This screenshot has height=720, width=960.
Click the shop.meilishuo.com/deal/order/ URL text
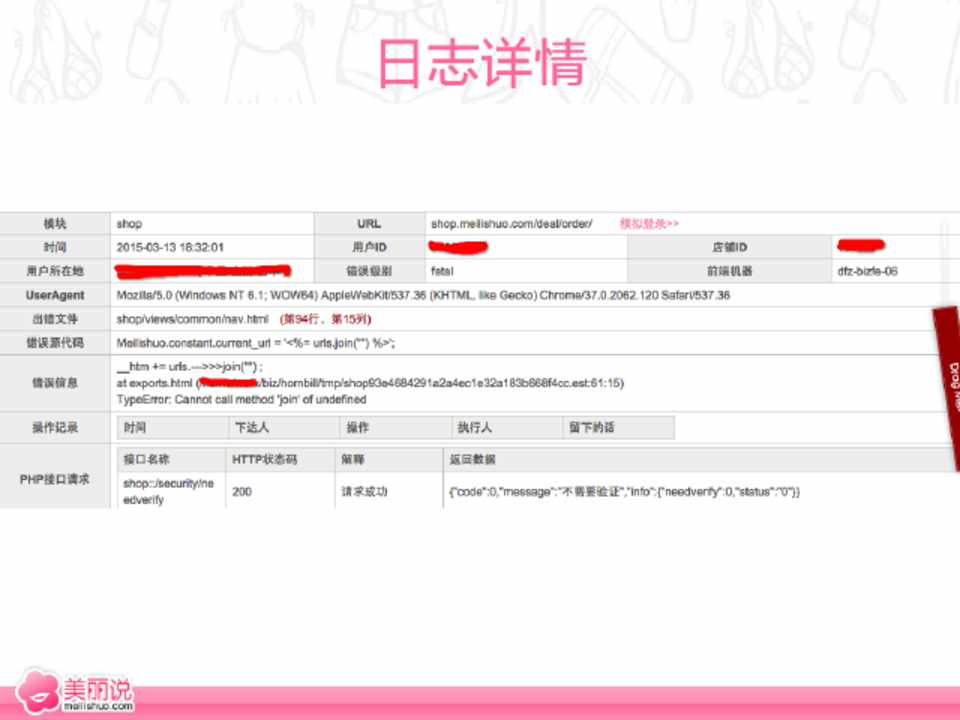[511, 224]
